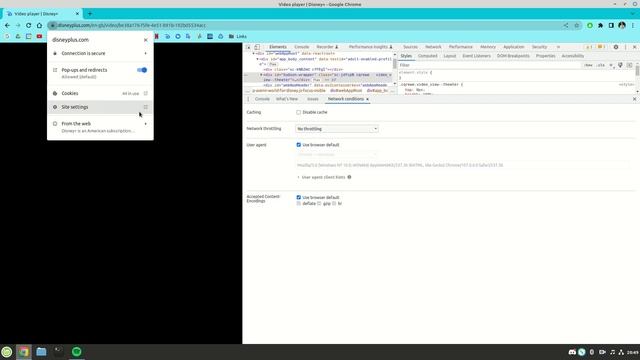Open DevTools settings gear
The height and width of the screenshot is (360, 640).
click(x=616, y=47)
